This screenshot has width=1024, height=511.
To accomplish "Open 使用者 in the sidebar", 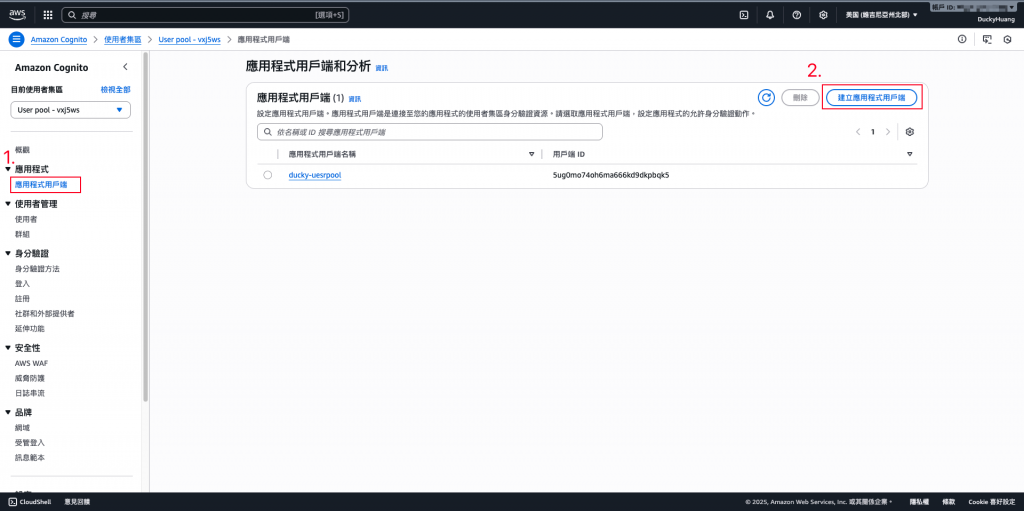I will (26, 220).
